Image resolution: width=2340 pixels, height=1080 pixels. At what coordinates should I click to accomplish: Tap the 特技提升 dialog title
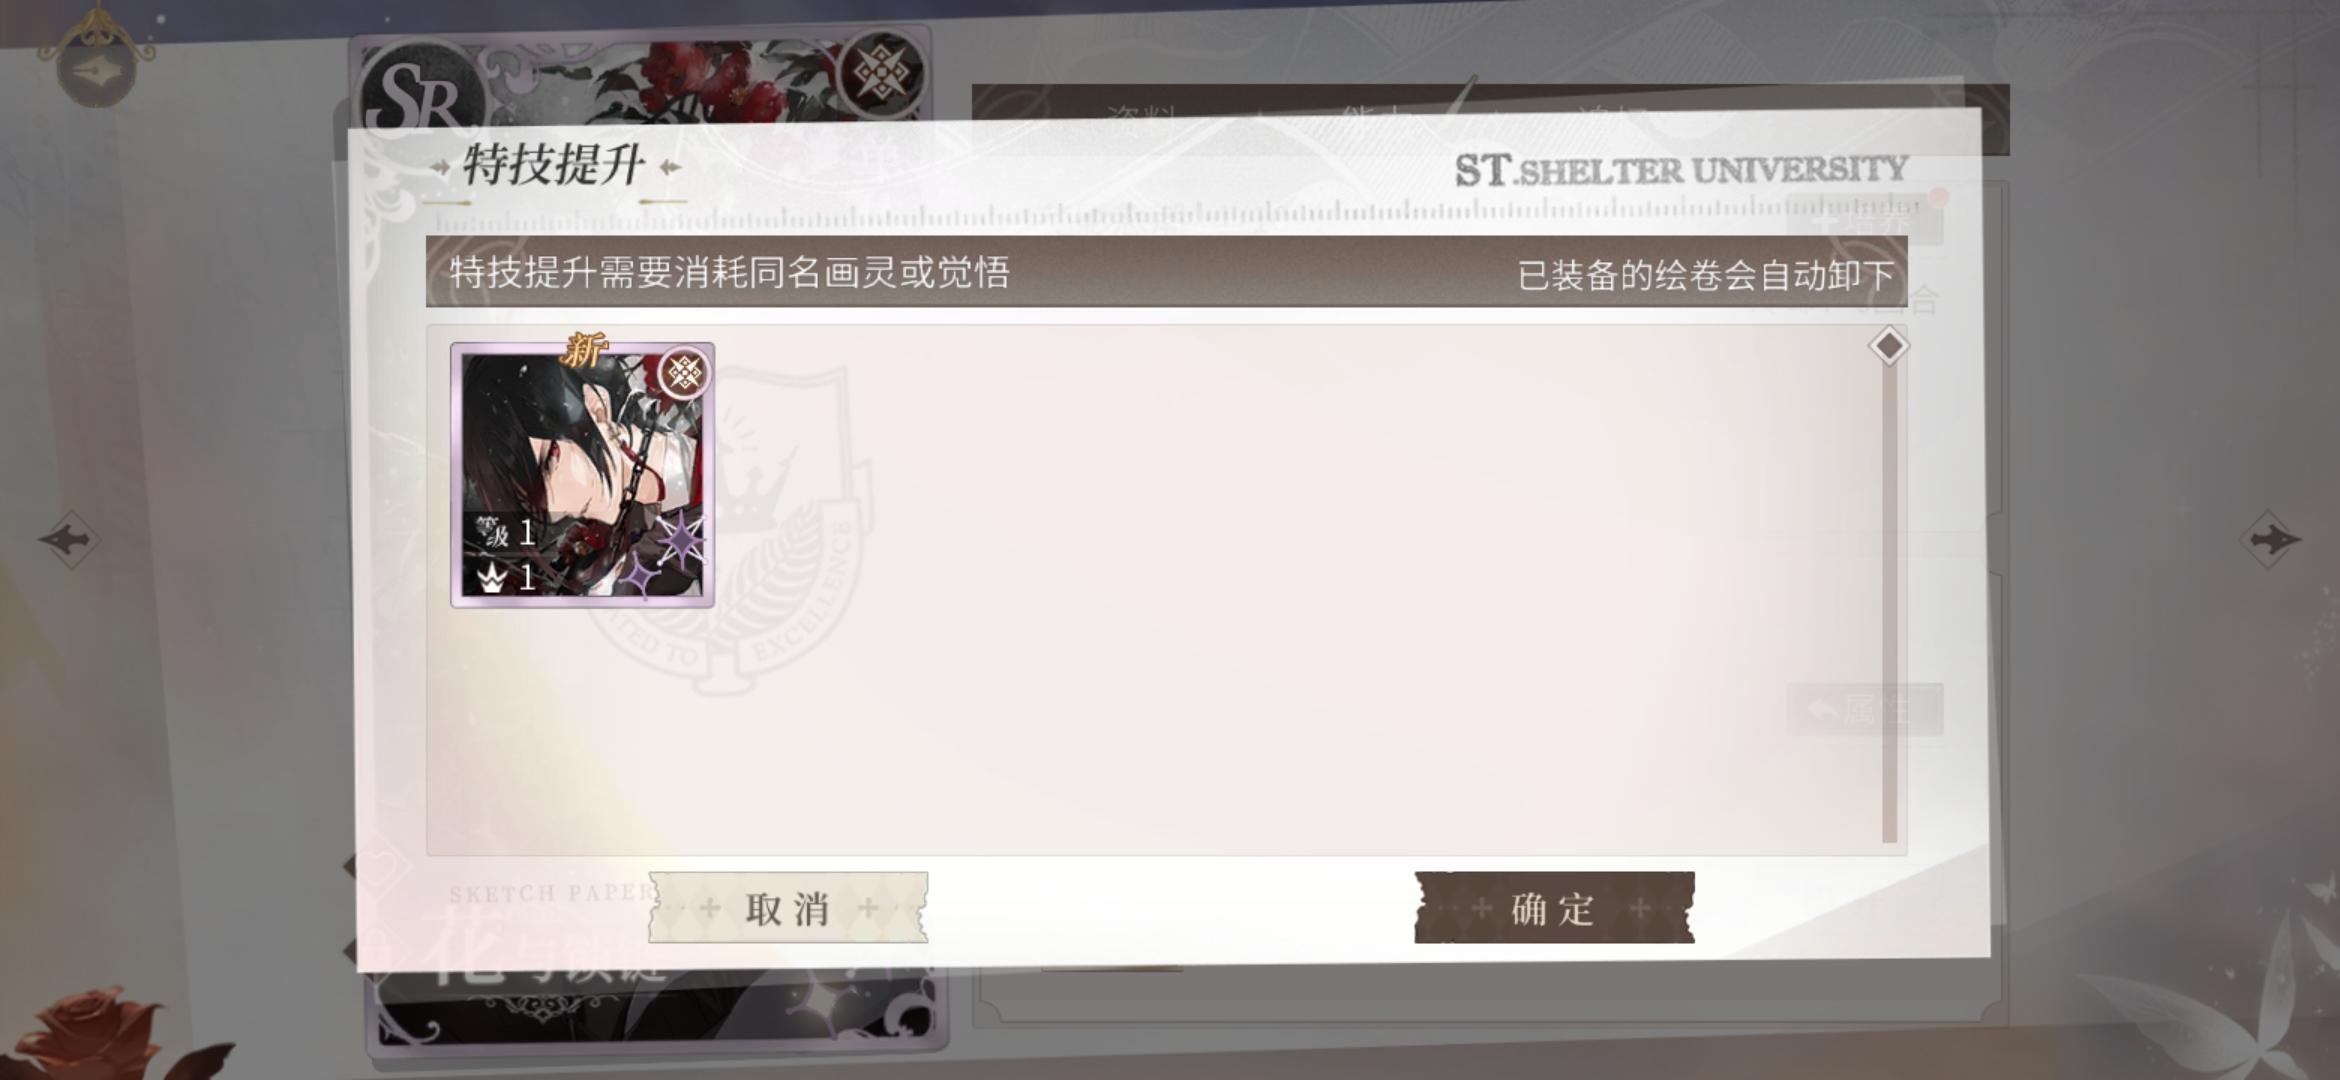point(553,165)
